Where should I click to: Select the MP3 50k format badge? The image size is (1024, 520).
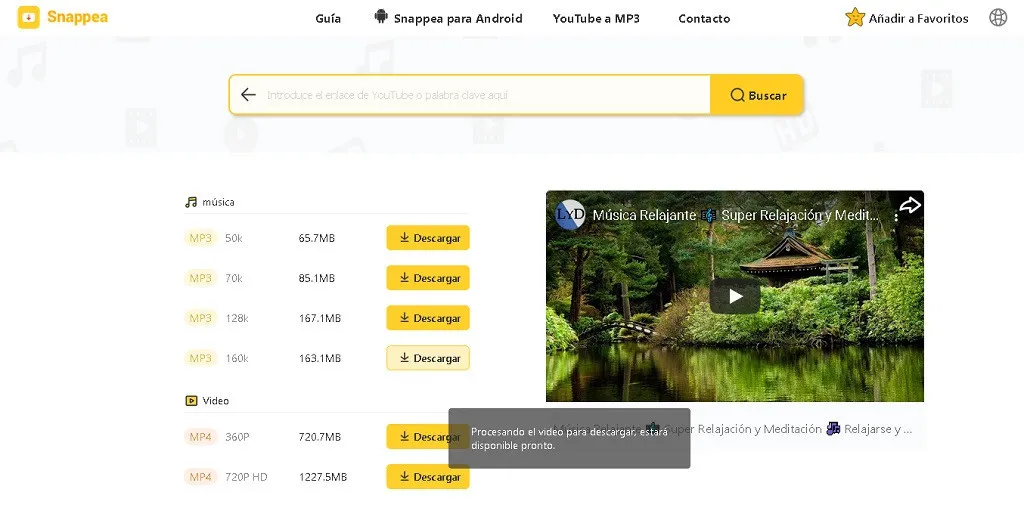point(201,238)
